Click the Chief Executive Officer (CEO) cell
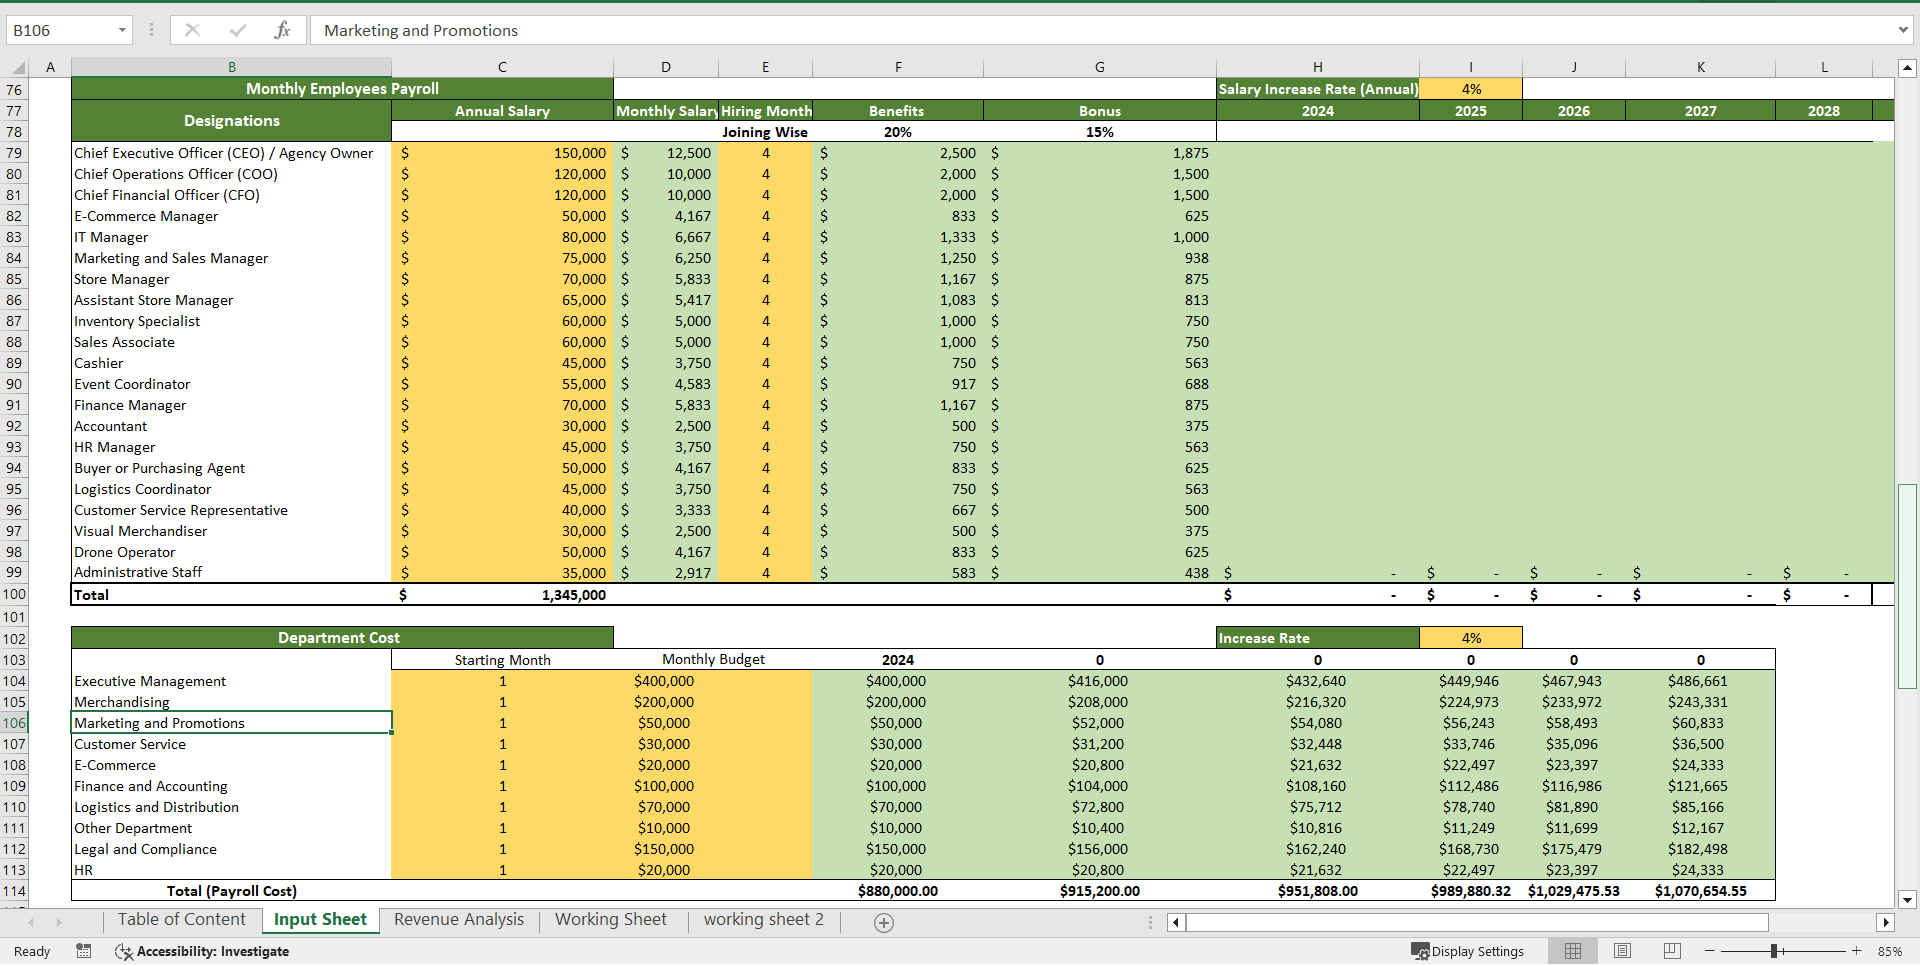The image size is (1920, 966). 231,153
